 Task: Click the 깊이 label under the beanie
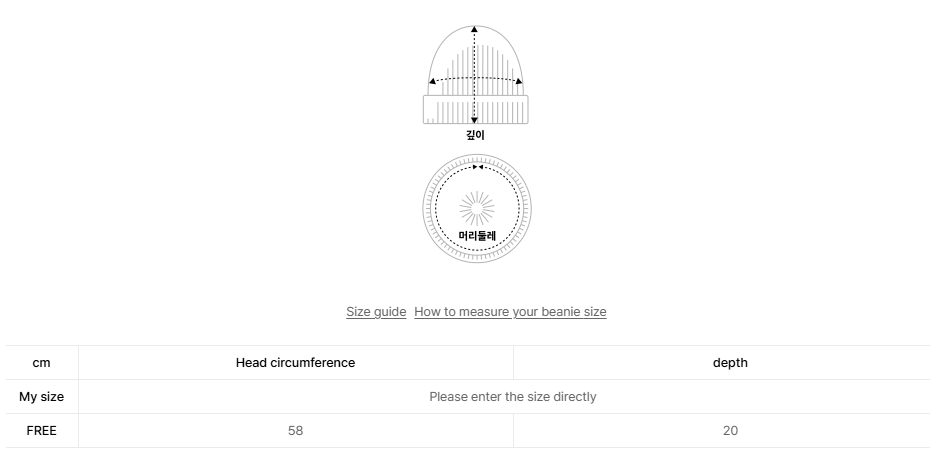point(475,135)
